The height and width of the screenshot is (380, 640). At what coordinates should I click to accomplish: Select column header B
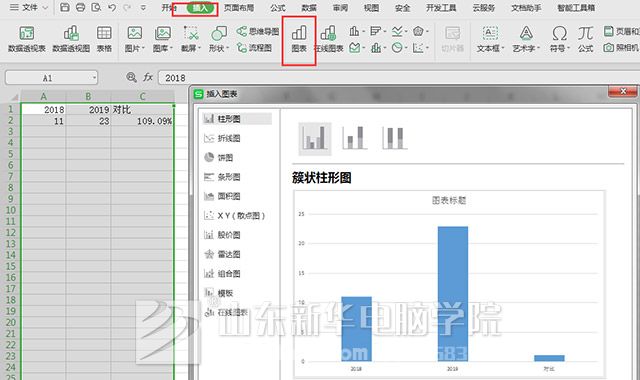88,96
